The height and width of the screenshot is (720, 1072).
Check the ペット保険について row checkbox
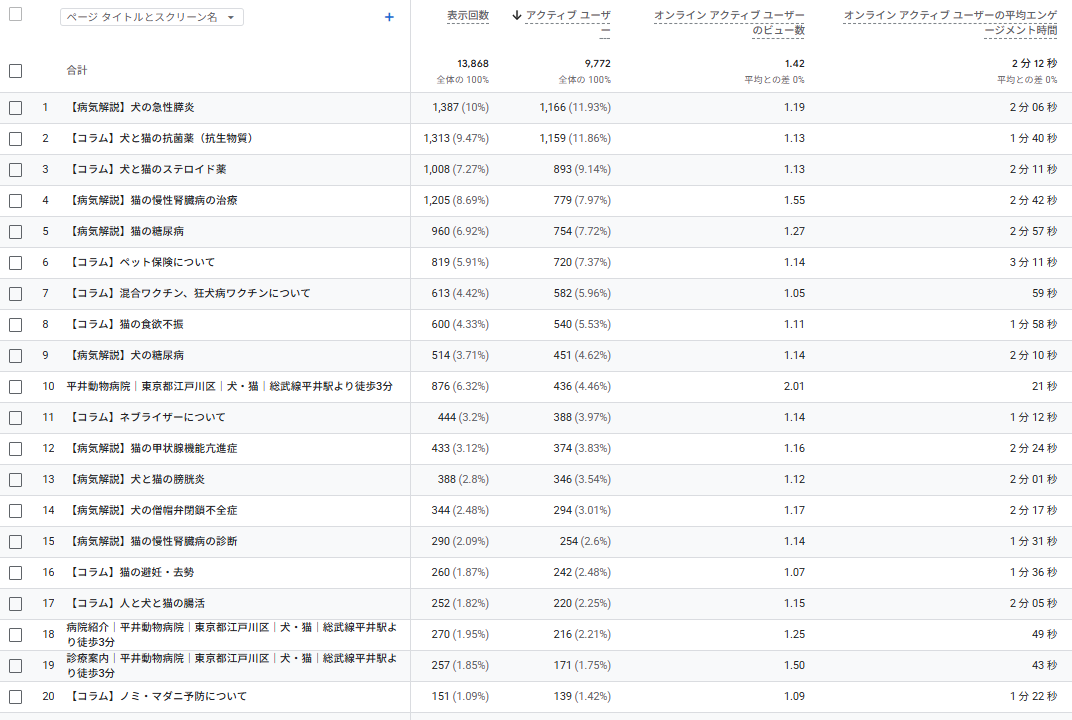[x=16, y=263]
